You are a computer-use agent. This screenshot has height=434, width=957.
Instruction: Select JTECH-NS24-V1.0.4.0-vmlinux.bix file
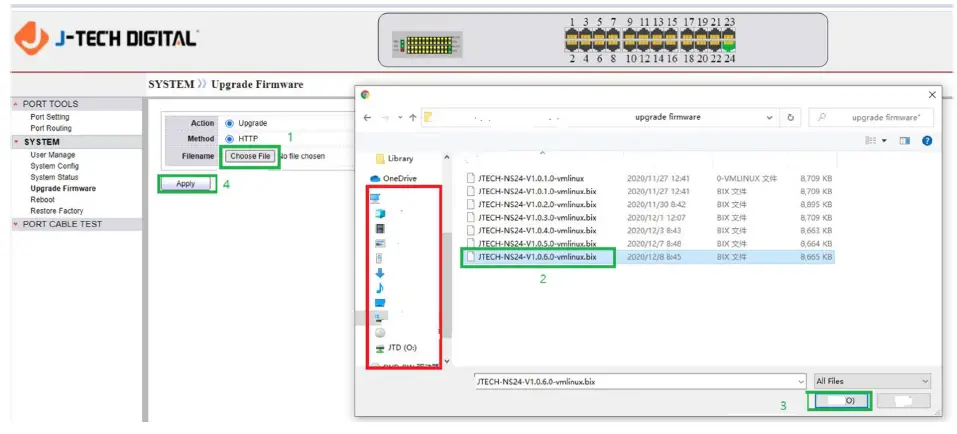tap(532, 231)
